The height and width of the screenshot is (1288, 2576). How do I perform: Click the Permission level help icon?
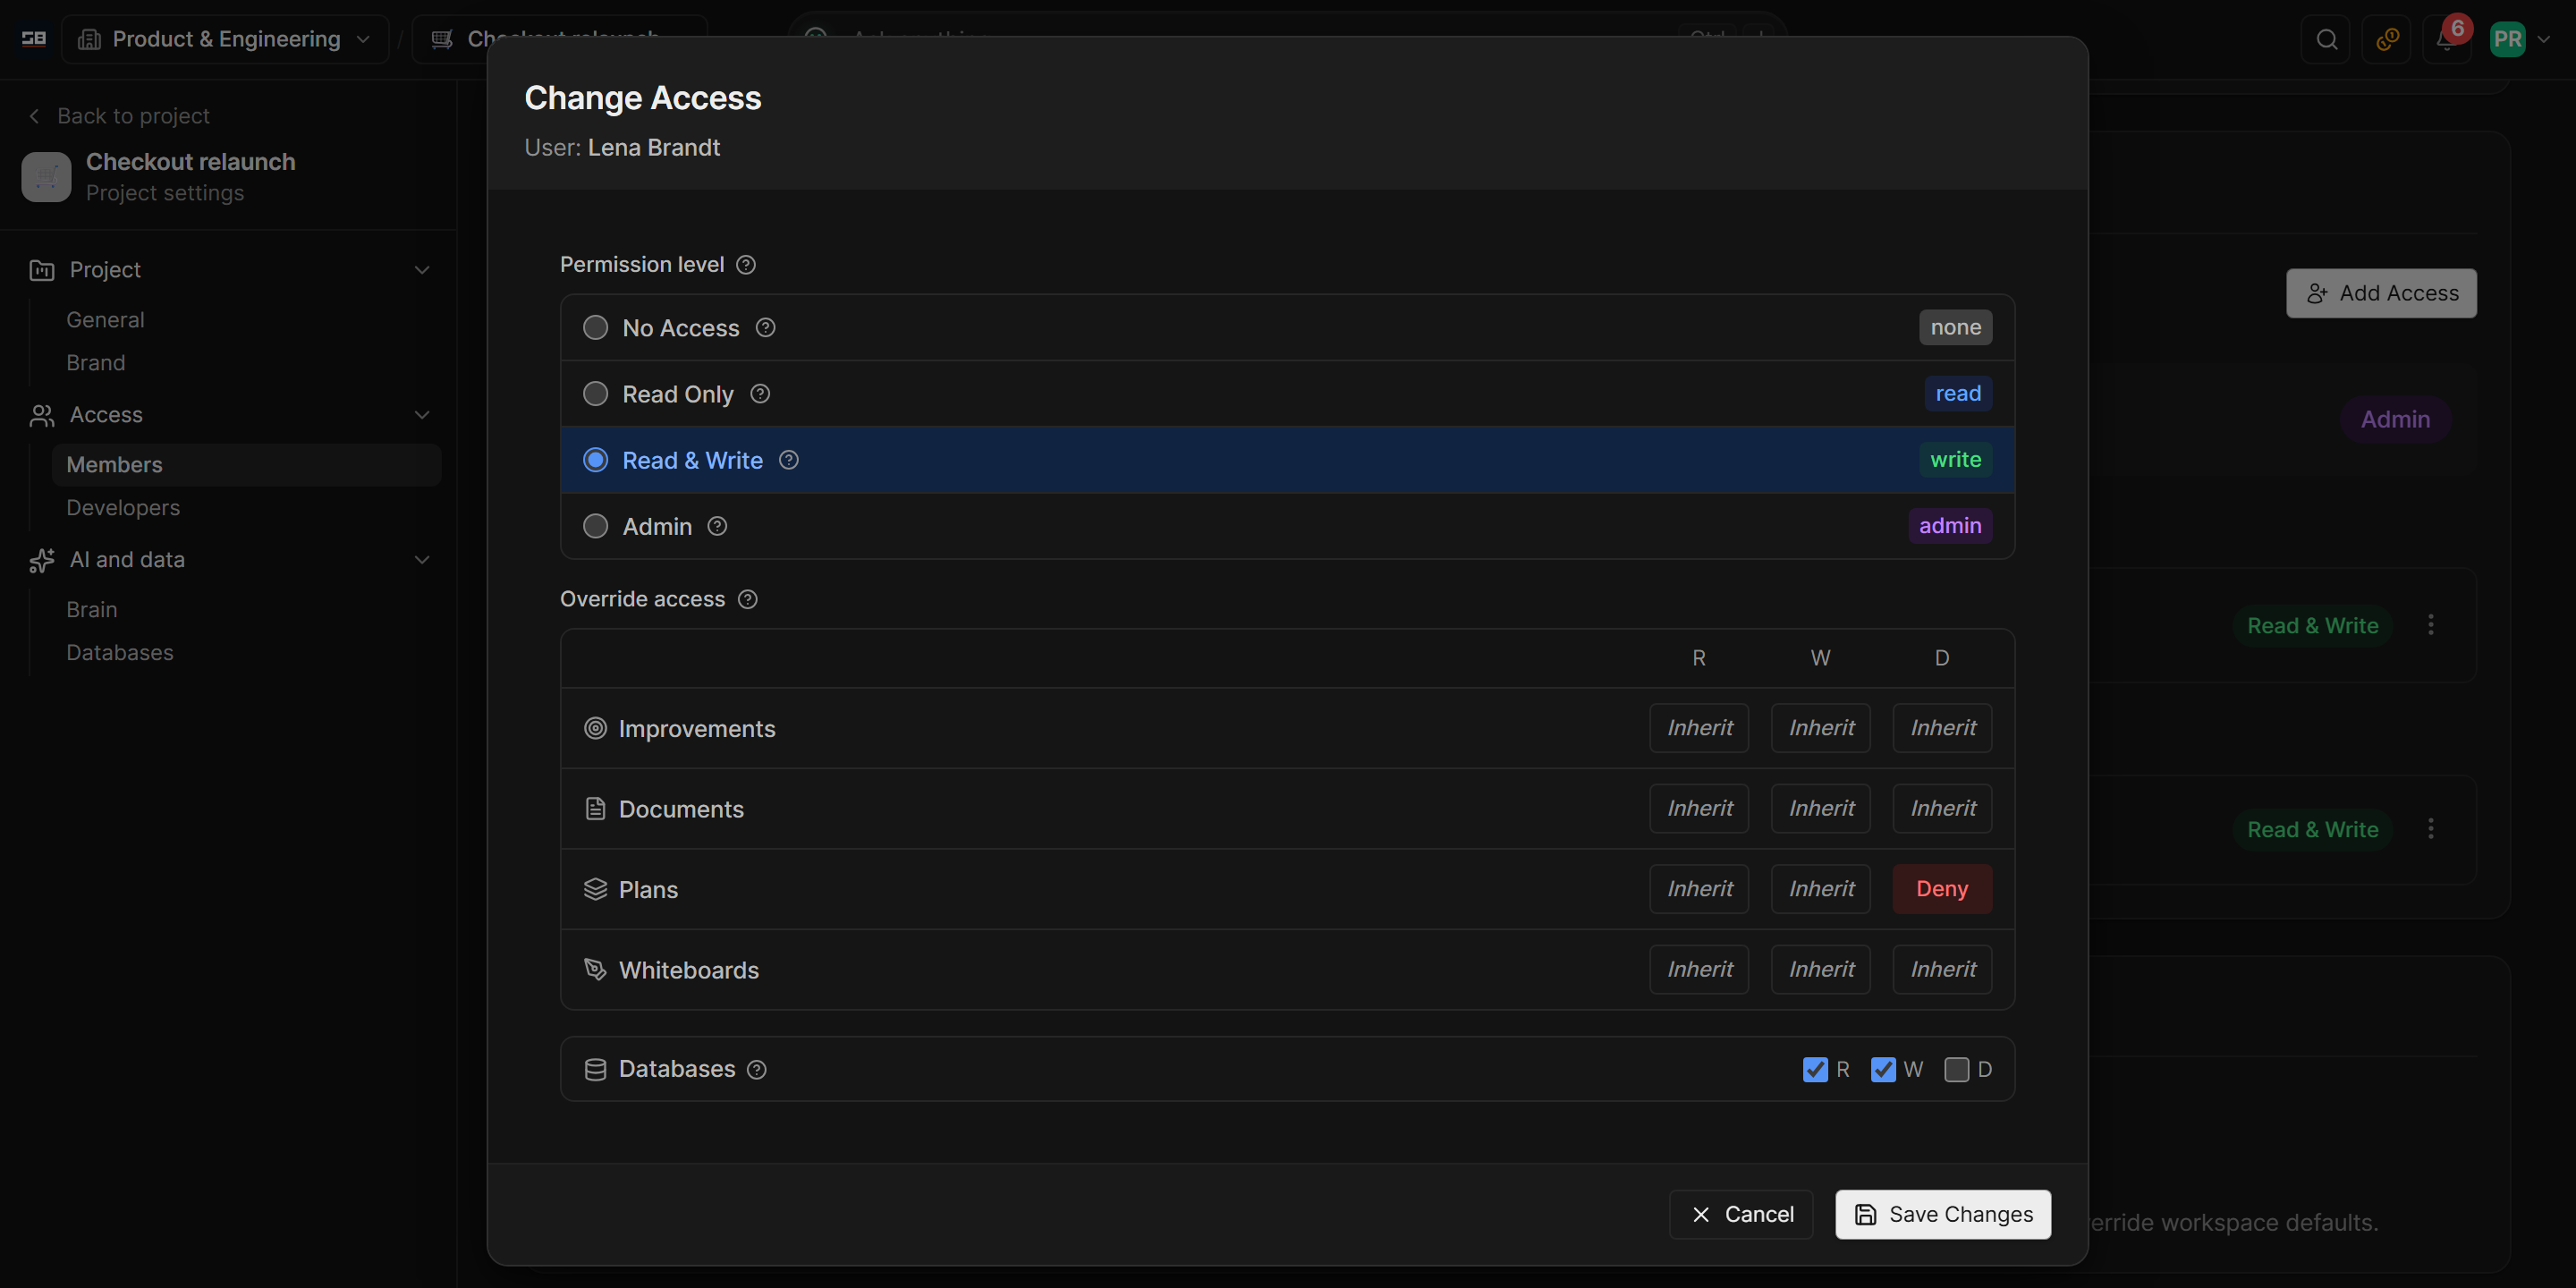745,265
